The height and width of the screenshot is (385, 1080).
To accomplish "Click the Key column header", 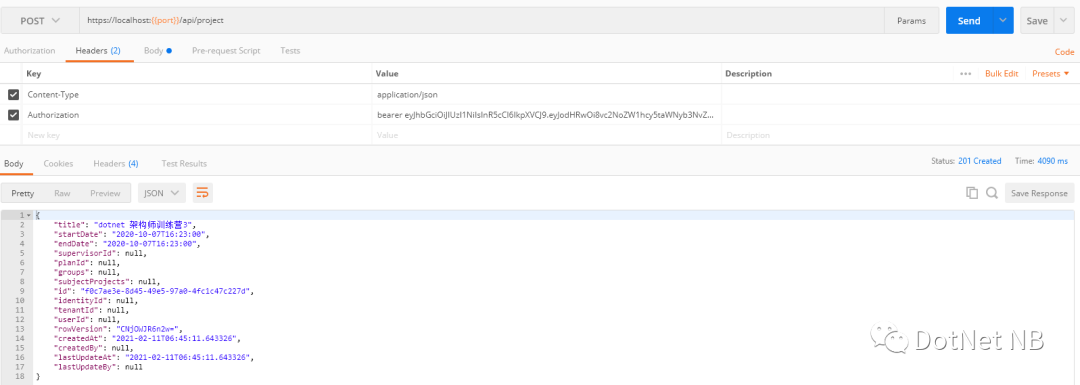I will click(x=34, y=74).
